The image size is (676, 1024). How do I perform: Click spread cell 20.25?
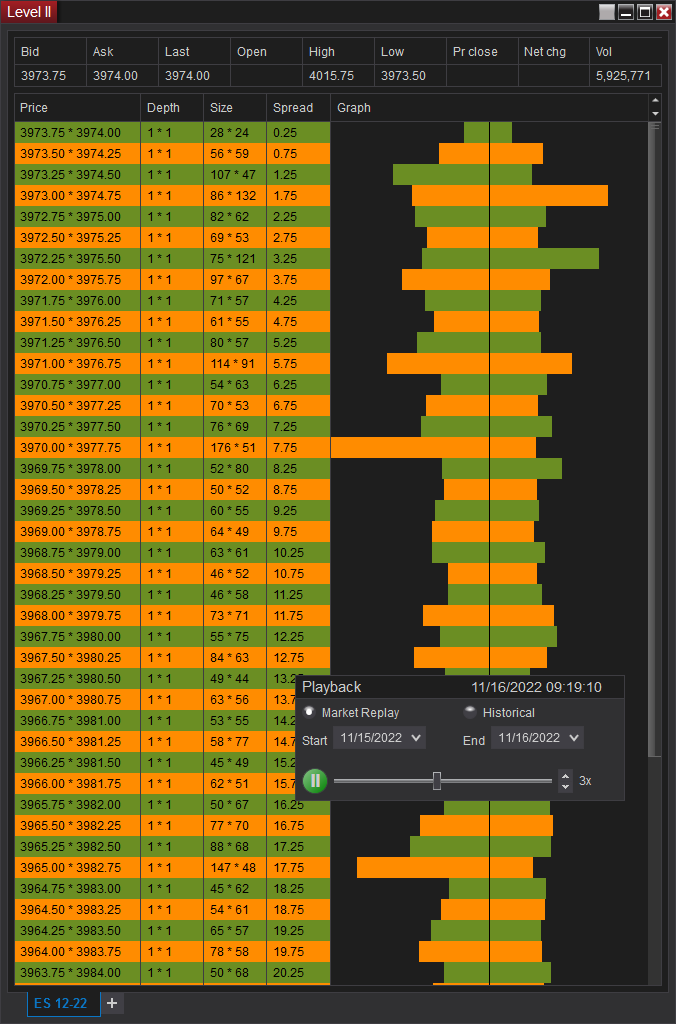[x=298, y=972]
